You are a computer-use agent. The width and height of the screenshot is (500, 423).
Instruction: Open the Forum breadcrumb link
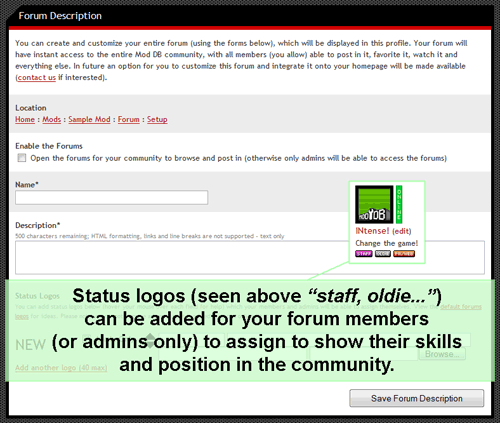pos(129,119)
